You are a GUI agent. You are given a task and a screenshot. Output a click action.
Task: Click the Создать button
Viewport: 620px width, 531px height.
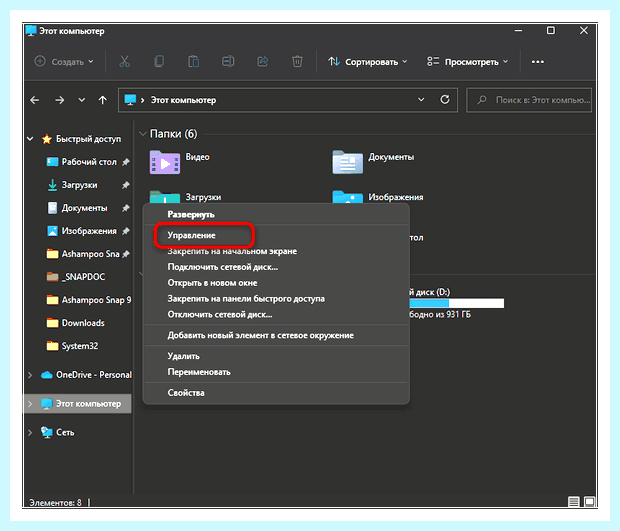pyautogui.click(x=64, y=62)
